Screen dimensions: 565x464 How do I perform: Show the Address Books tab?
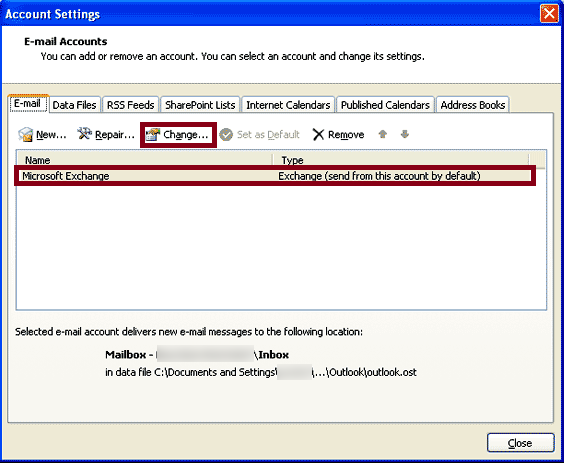click(x=473, y=105)
